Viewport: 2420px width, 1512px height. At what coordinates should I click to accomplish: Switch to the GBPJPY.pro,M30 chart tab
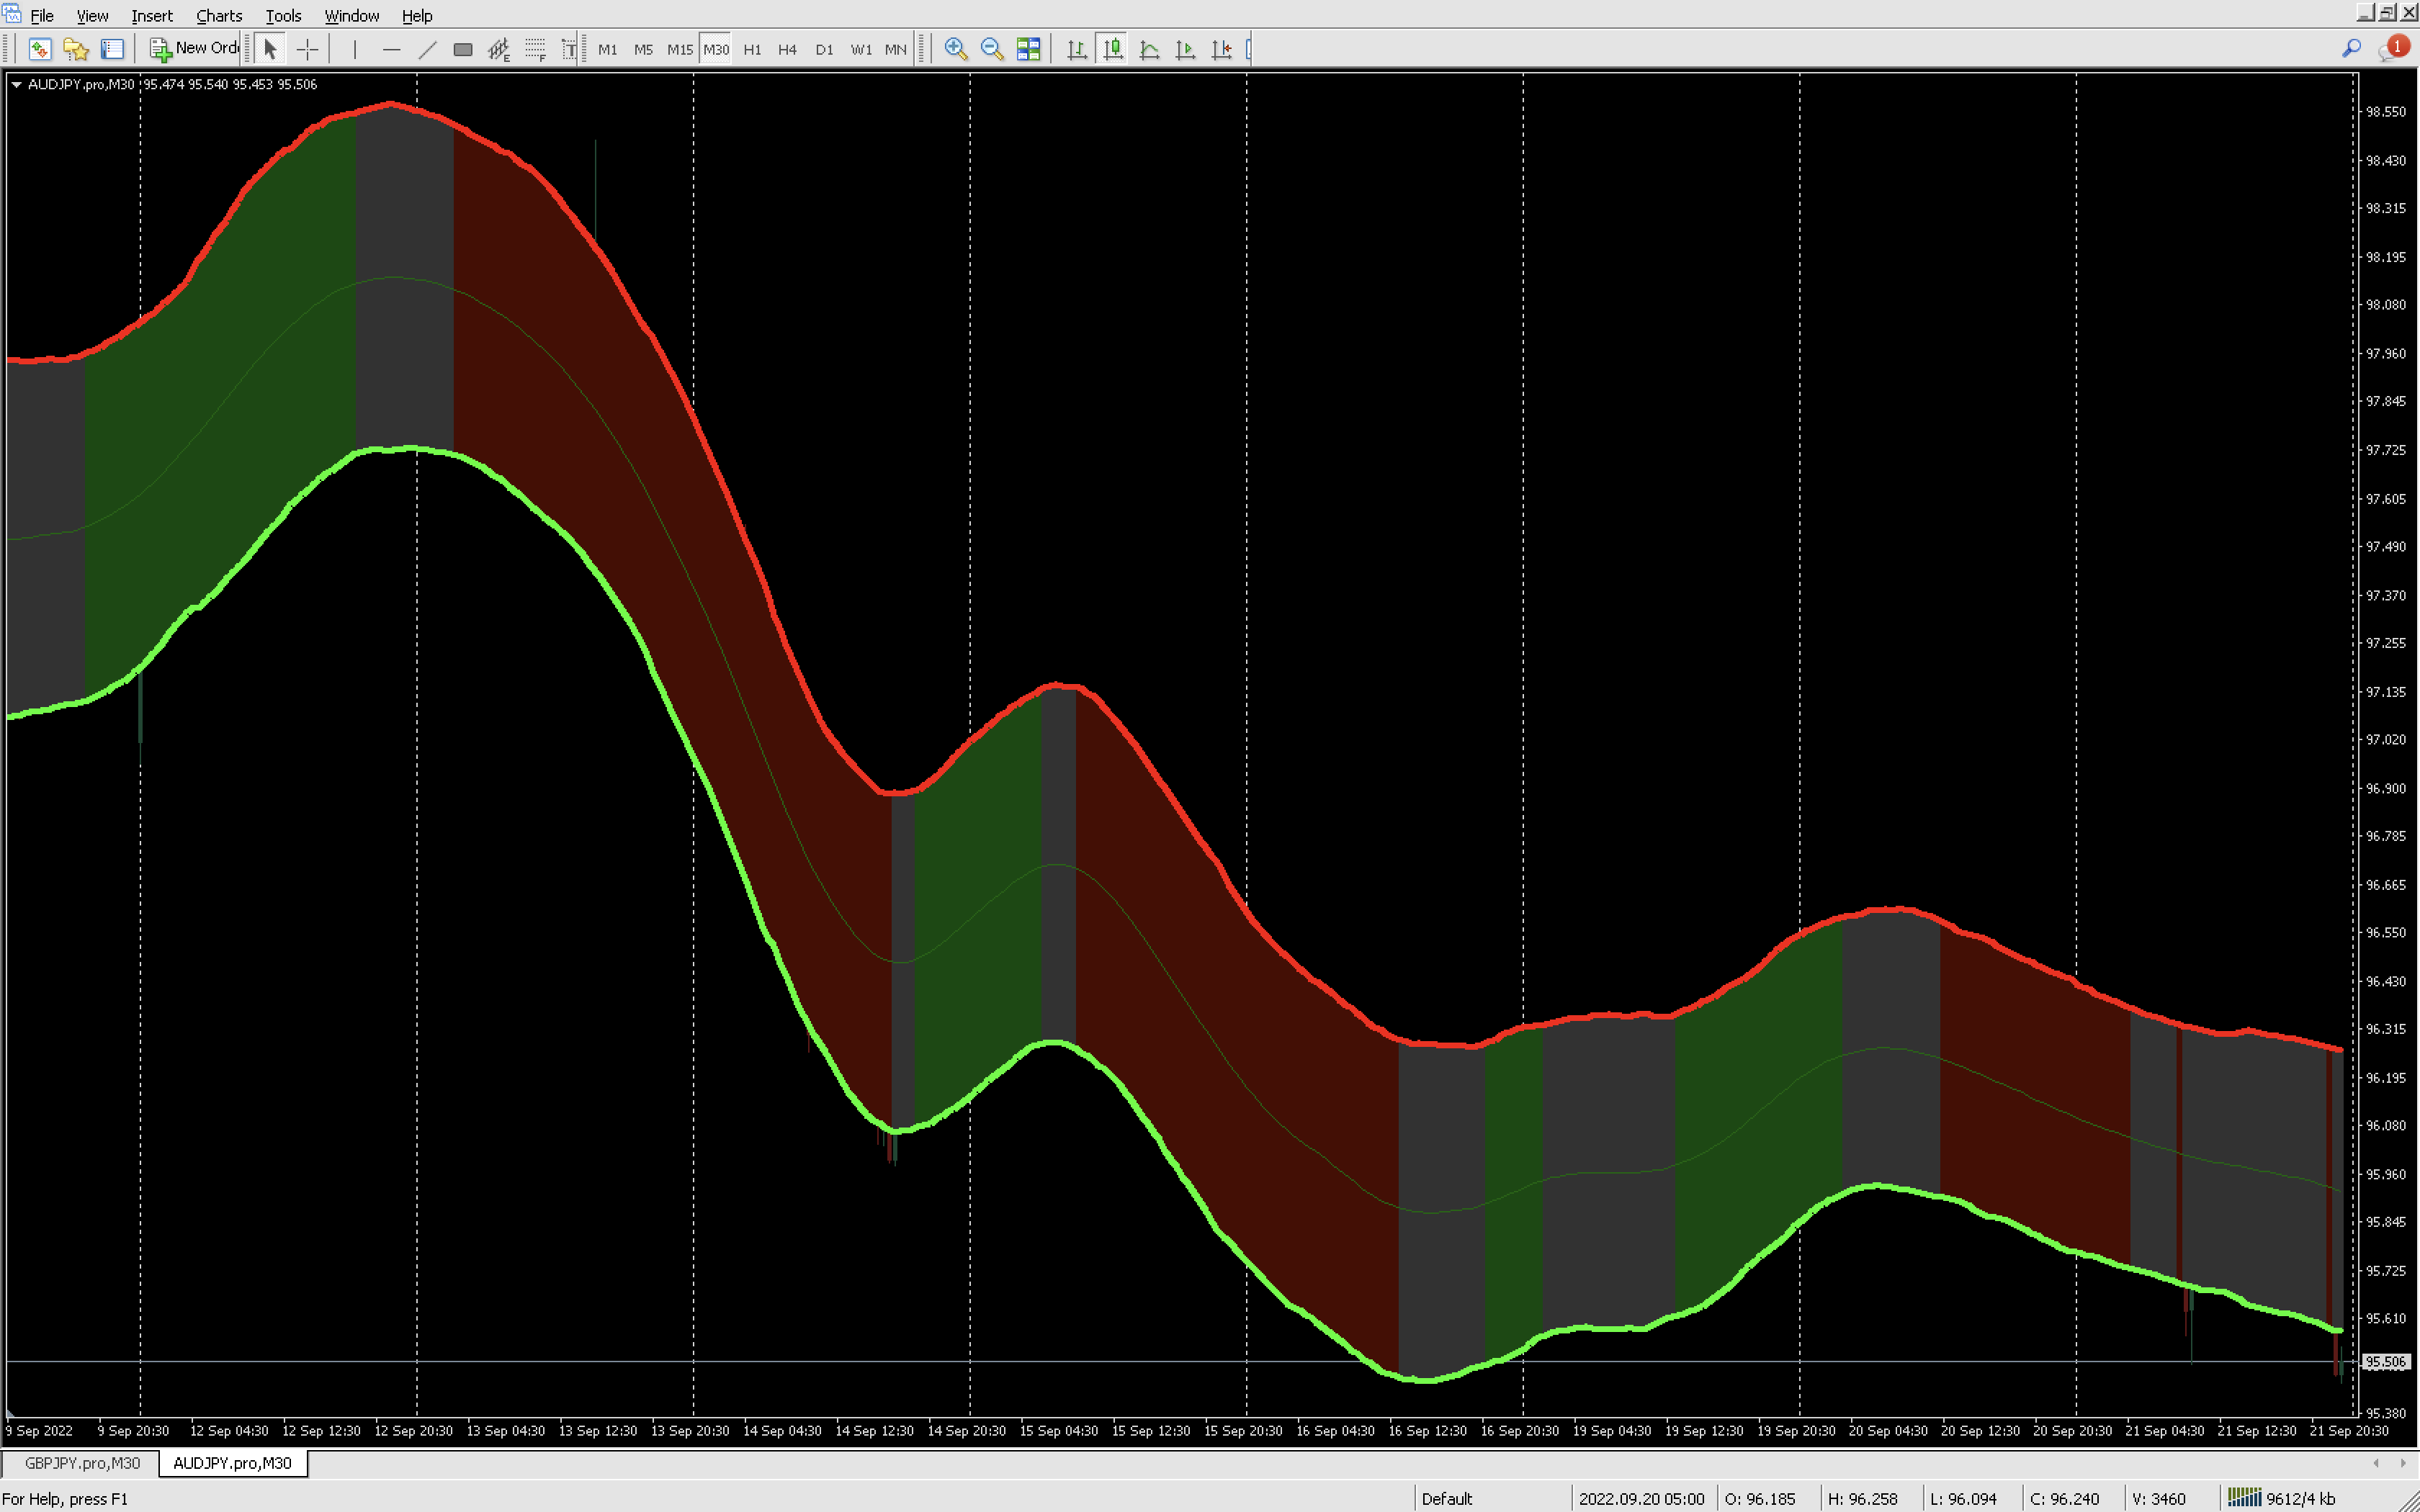coord(82,1463)
